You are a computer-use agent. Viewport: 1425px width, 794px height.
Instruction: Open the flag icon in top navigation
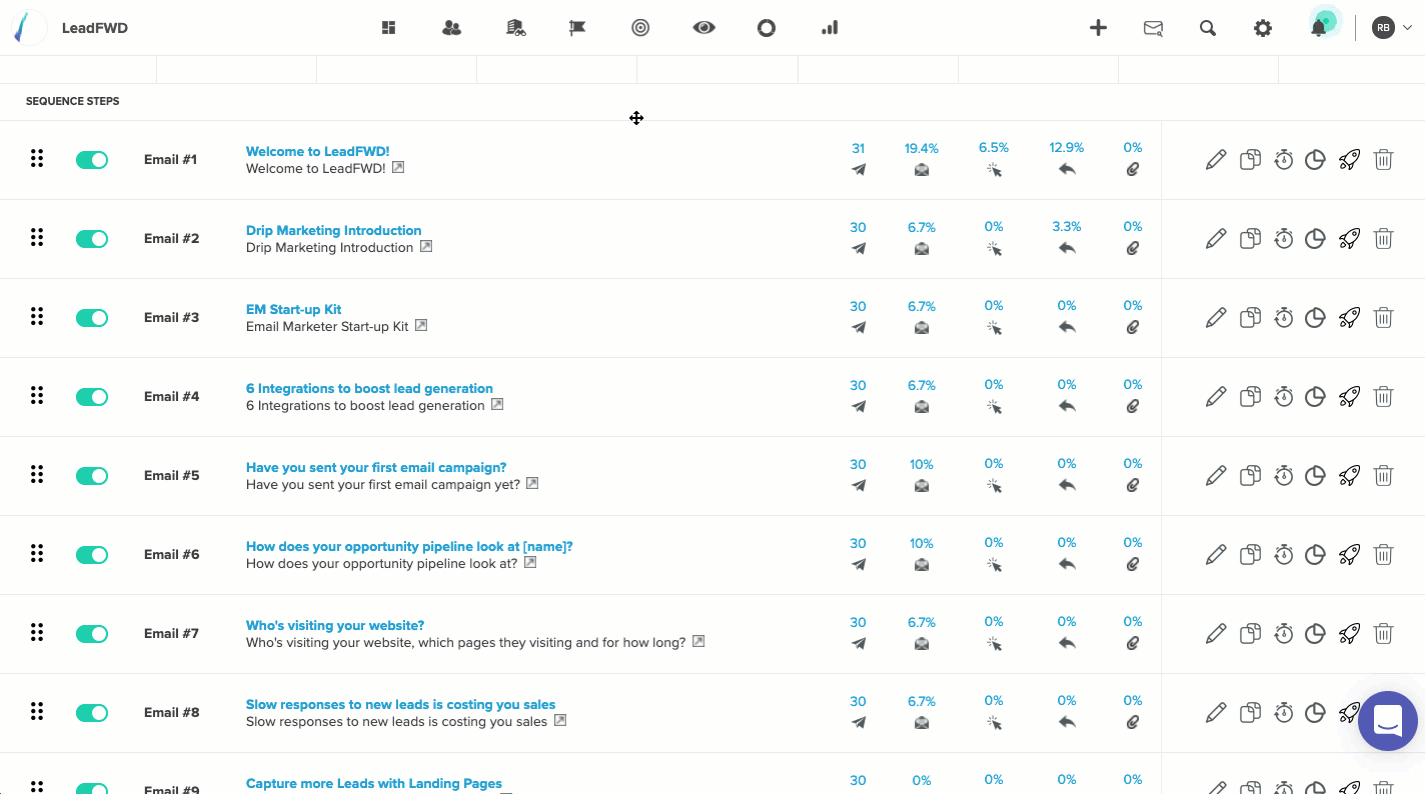click(x=577, y=28)
